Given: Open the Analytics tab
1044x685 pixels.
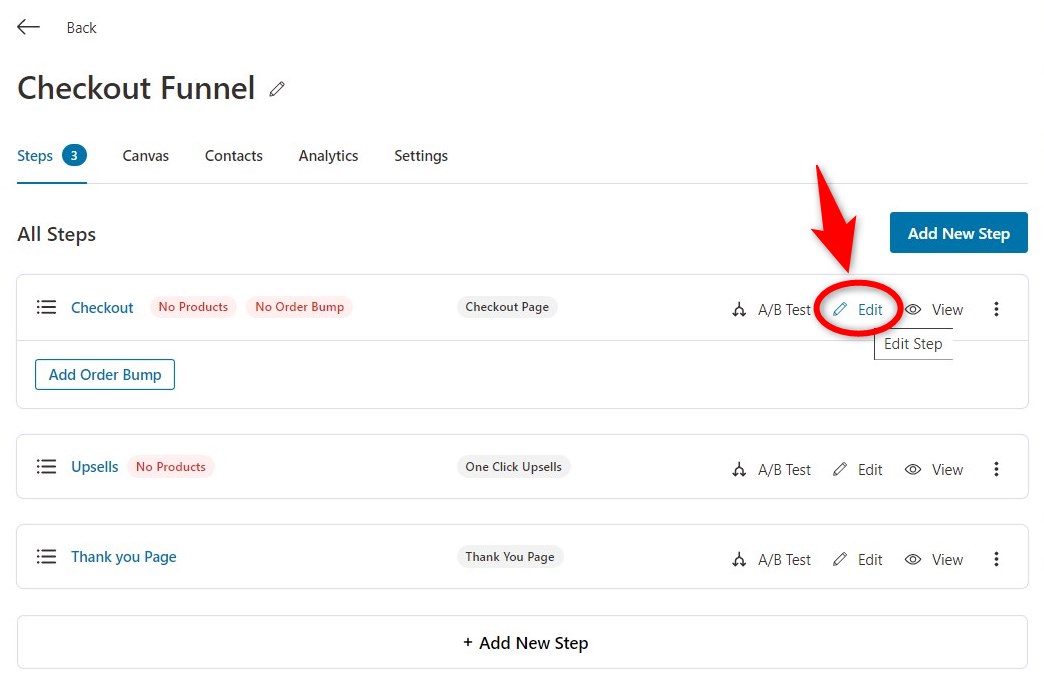Looking at the screenshot, I should 328,156.
